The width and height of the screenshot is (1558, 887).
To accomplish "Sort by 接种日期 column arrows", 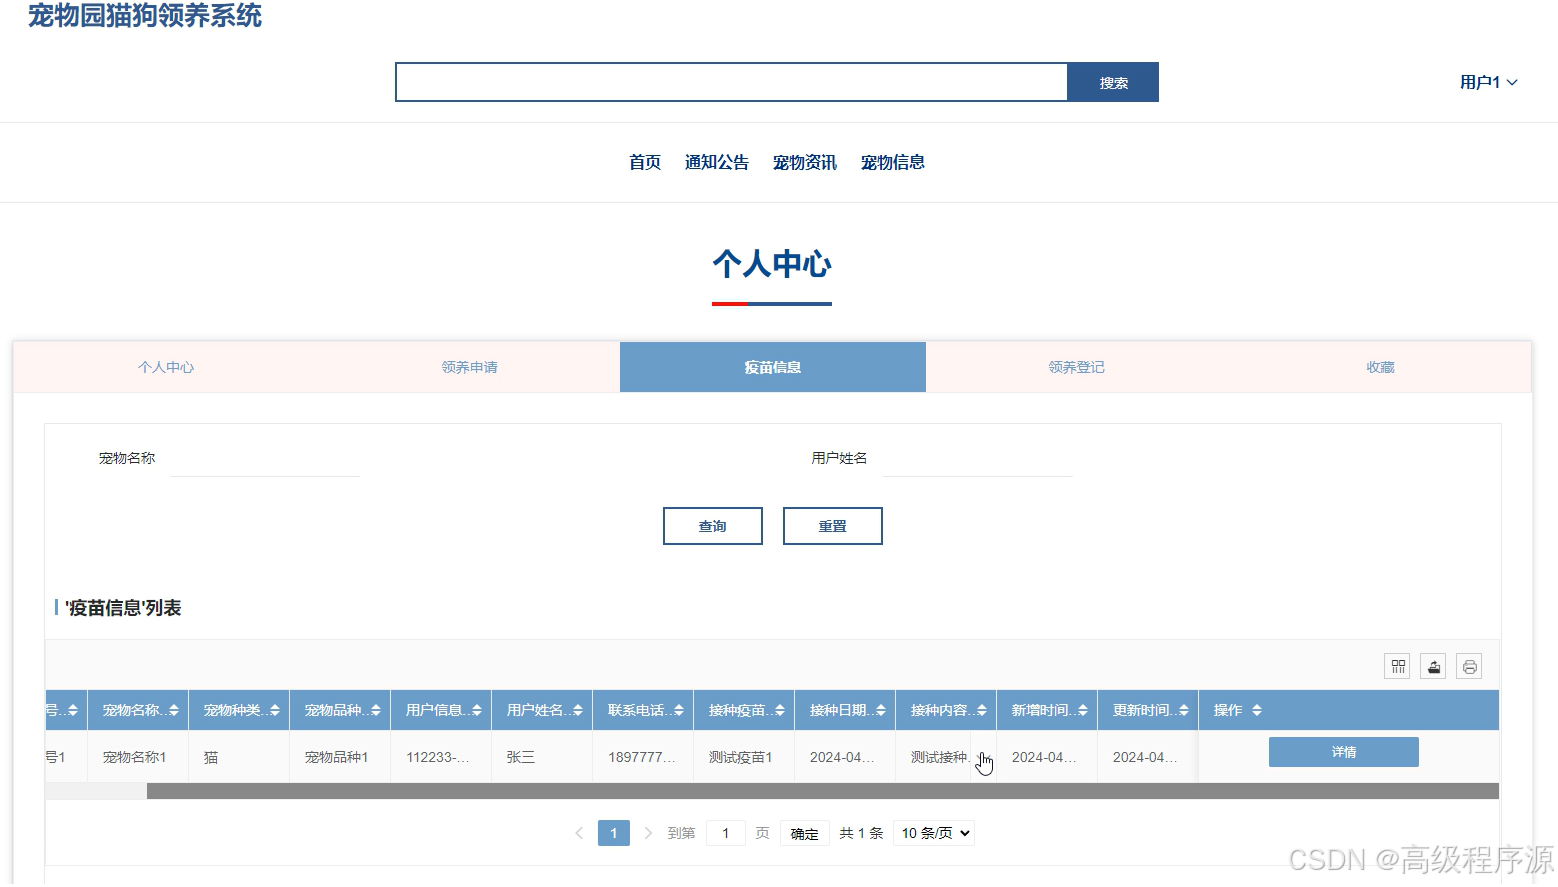I will (881, 710).
